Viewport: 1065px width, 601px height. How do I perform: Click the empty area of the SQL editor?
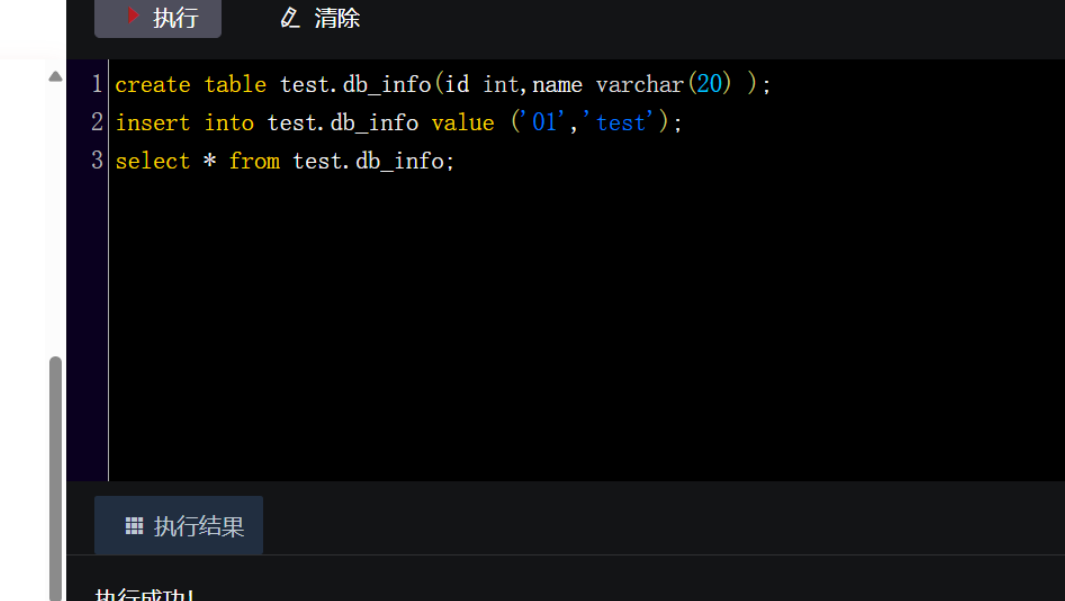point(580,330)
